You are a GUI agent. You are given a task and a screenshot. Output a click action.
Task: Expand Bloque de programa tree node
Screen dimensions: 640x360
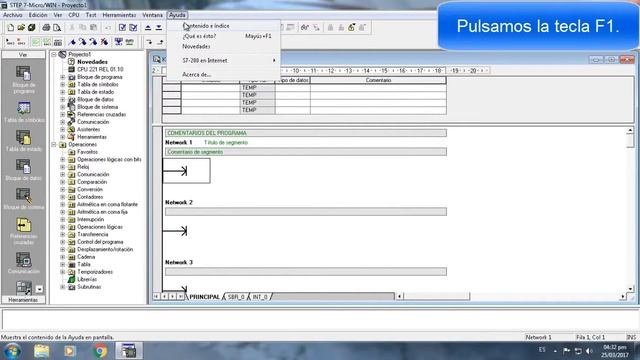pos(63,77)
